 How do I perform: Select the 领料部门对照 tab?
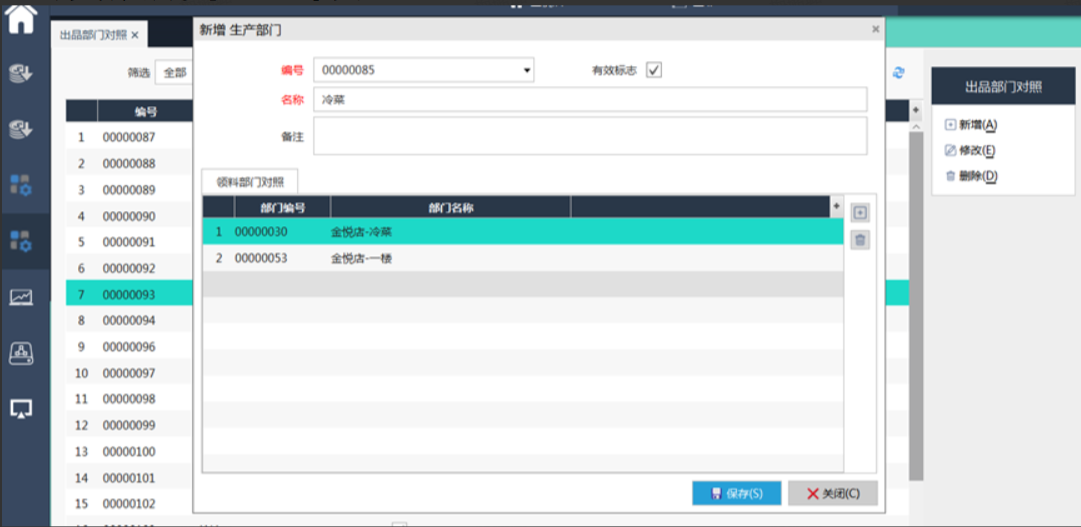pyautogui.click(x=250, y=182)
